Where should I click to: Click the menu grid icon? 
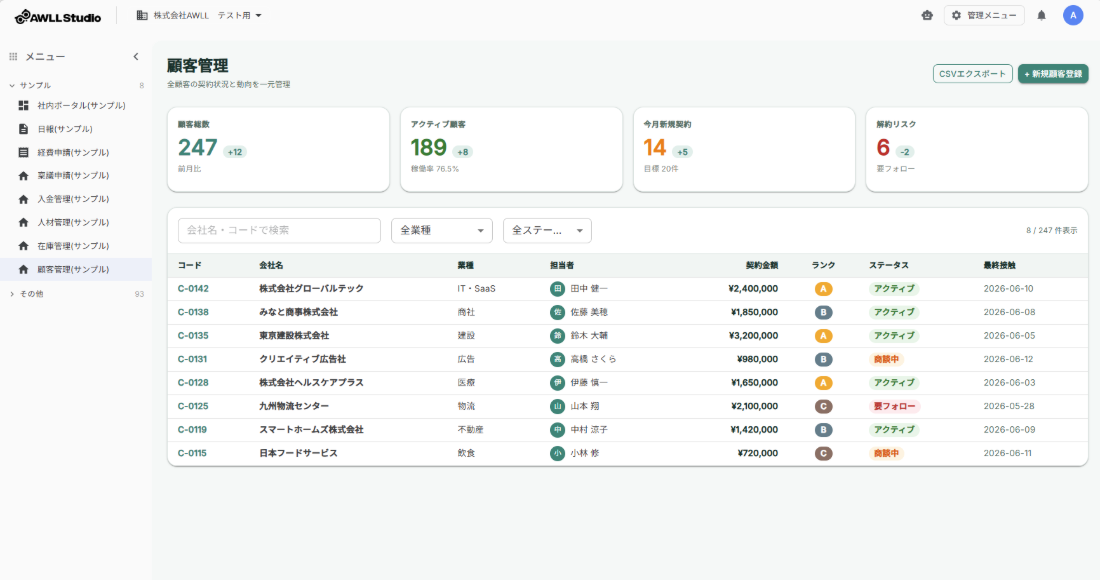(x=13, y=56)
